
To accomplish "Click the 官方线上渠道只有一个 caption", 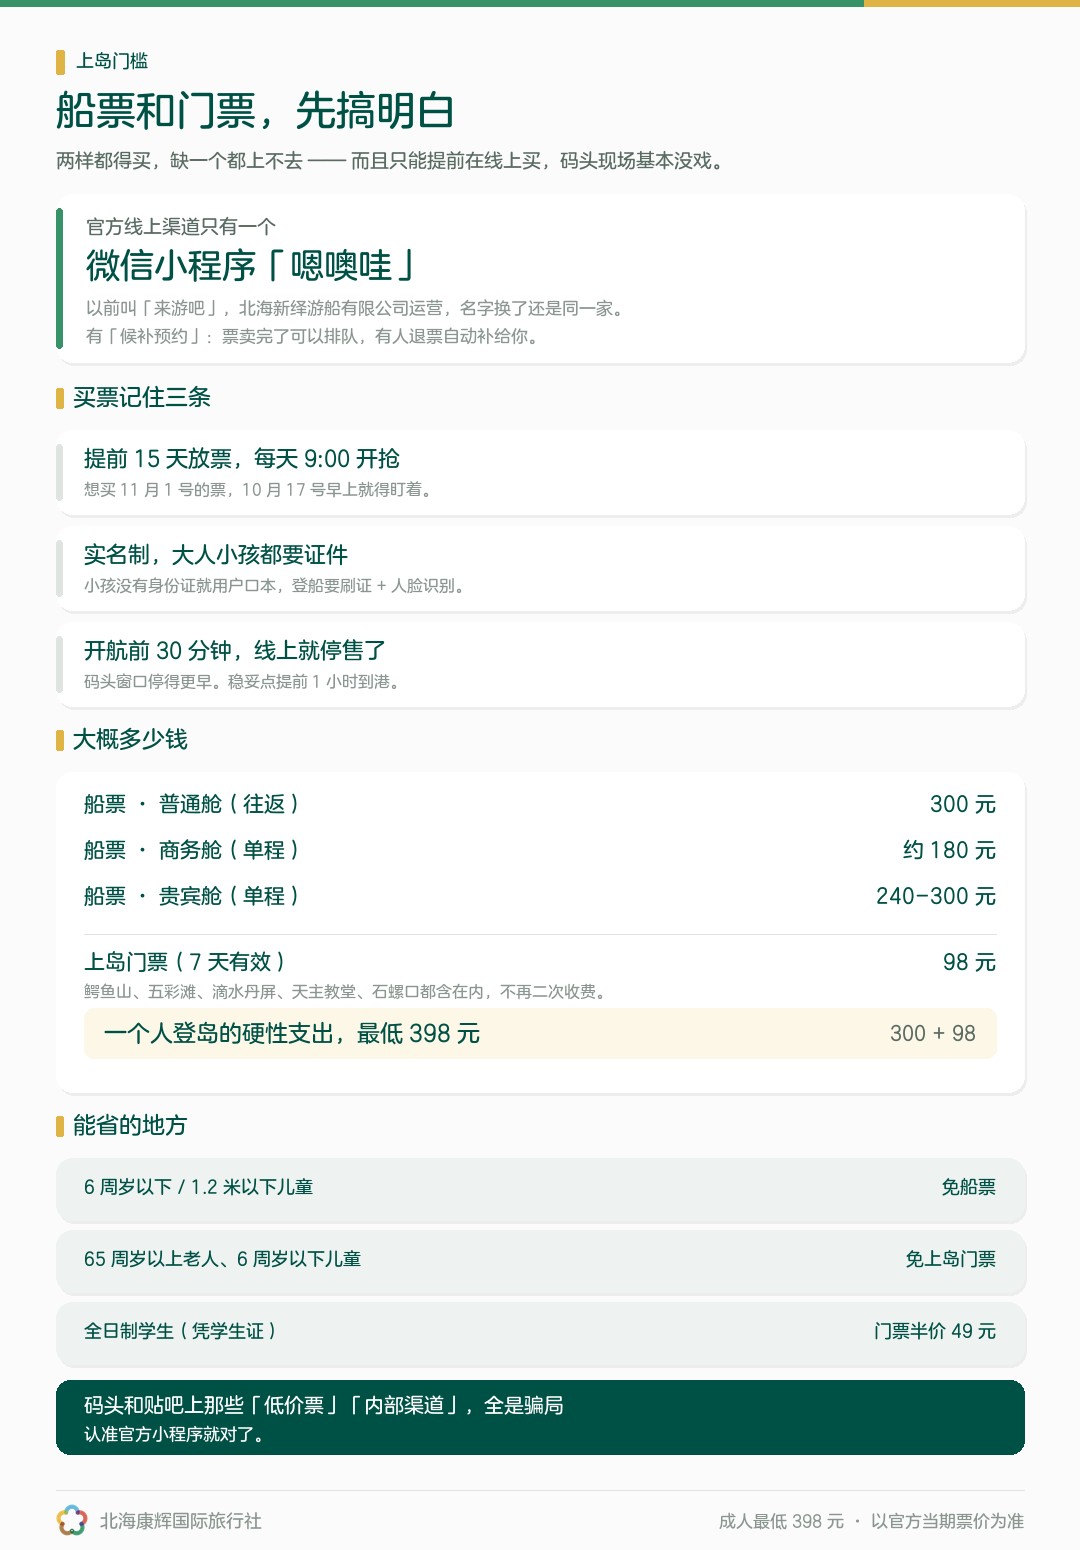I will click(x=181, y=227).
